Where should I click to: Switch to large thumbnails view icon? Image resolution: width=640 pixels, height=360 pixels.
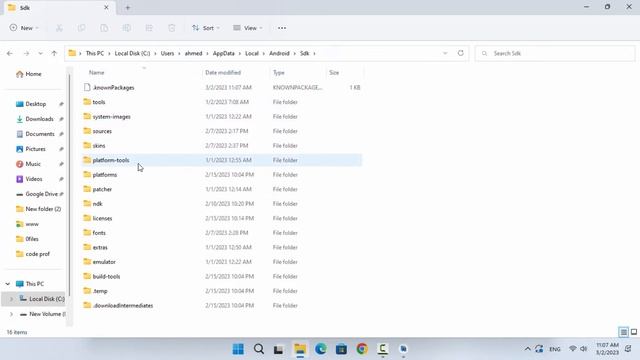click(633, 332)
